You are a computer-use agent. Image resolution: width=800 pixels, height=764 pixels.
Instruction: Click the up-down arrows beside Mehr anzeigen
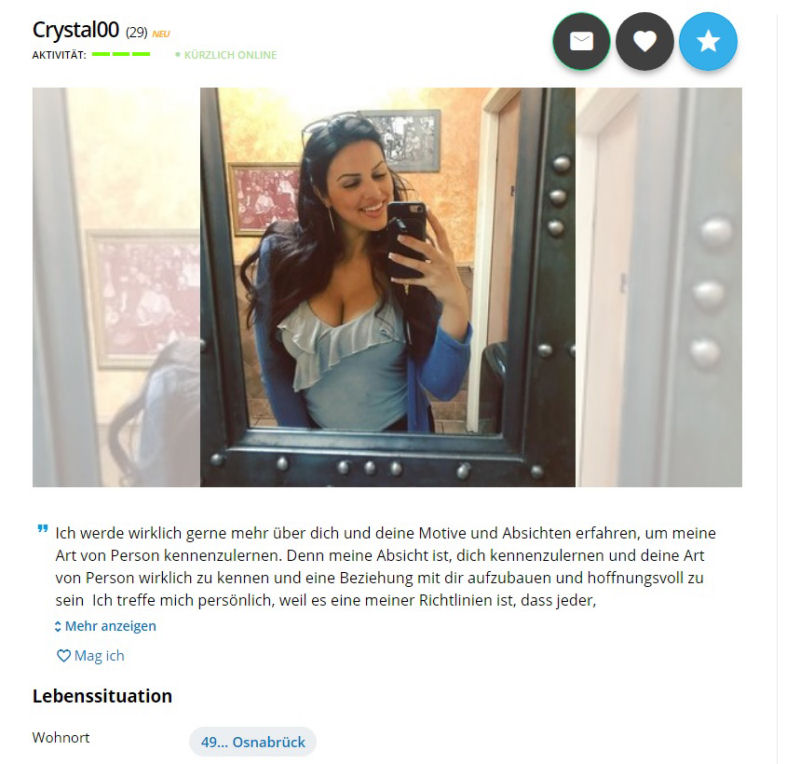[x=58, y=627]
